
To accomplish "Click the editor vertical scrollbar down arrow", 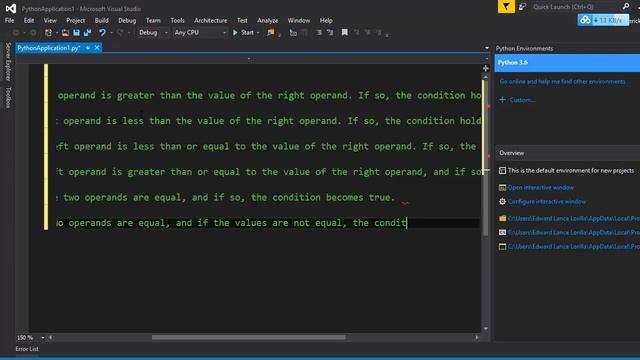I will [486, 329].
